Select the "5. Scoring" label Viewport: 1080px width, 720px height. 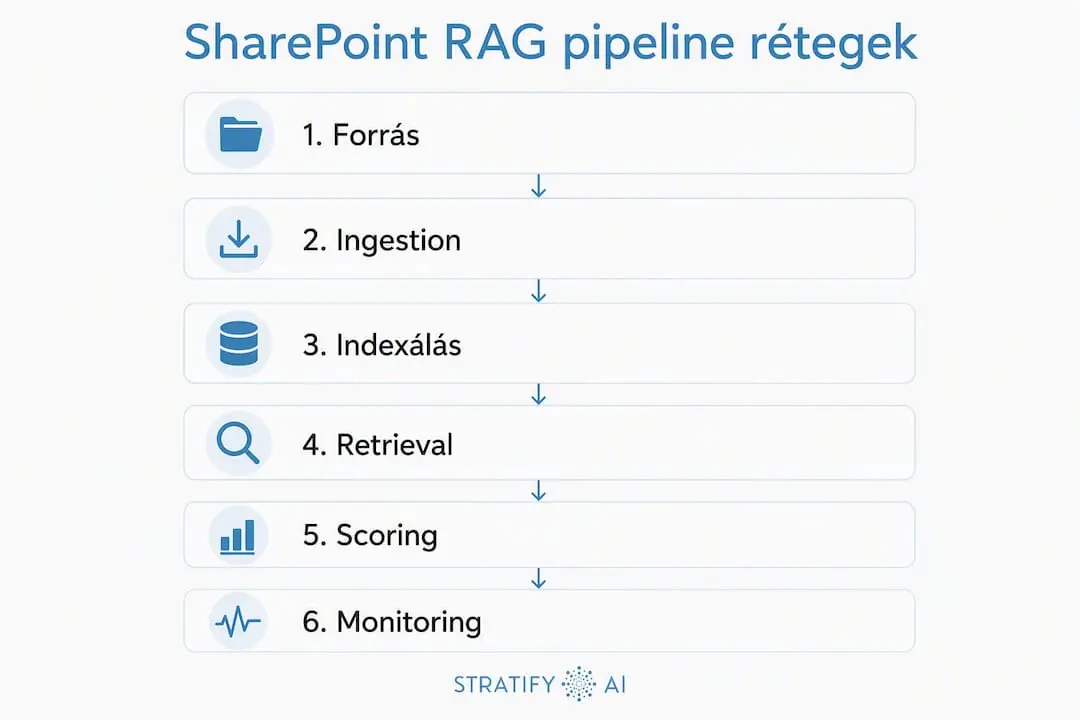click(x=370, y=536)
